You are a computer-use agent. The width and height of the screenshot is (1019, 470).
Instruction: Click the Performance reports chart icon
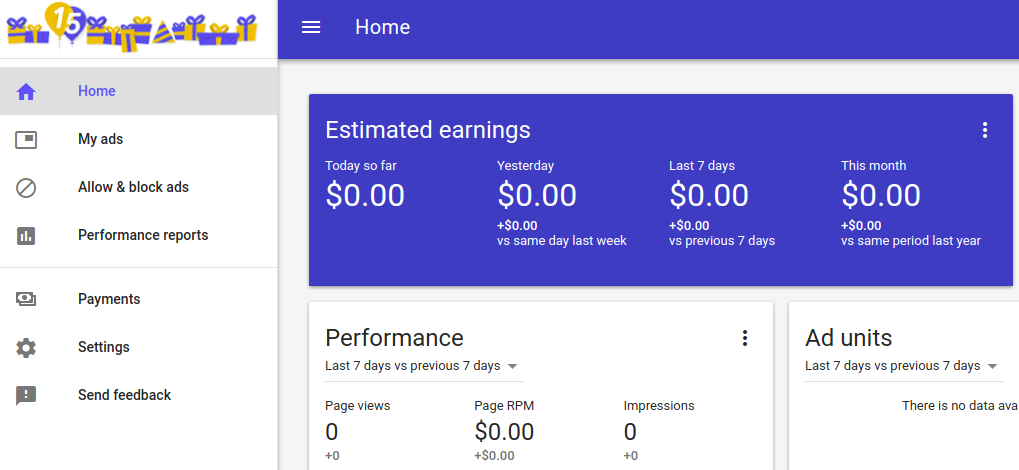coord(26,235)
